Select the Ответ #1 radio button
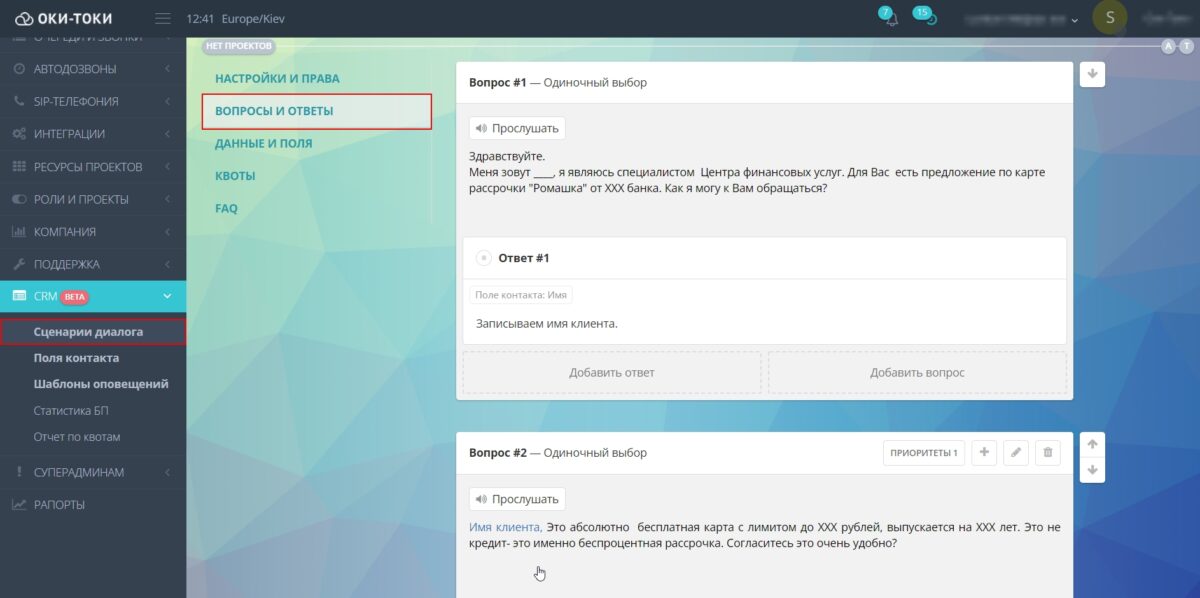The image size is (1200, 598). click(x=483, y=258)
